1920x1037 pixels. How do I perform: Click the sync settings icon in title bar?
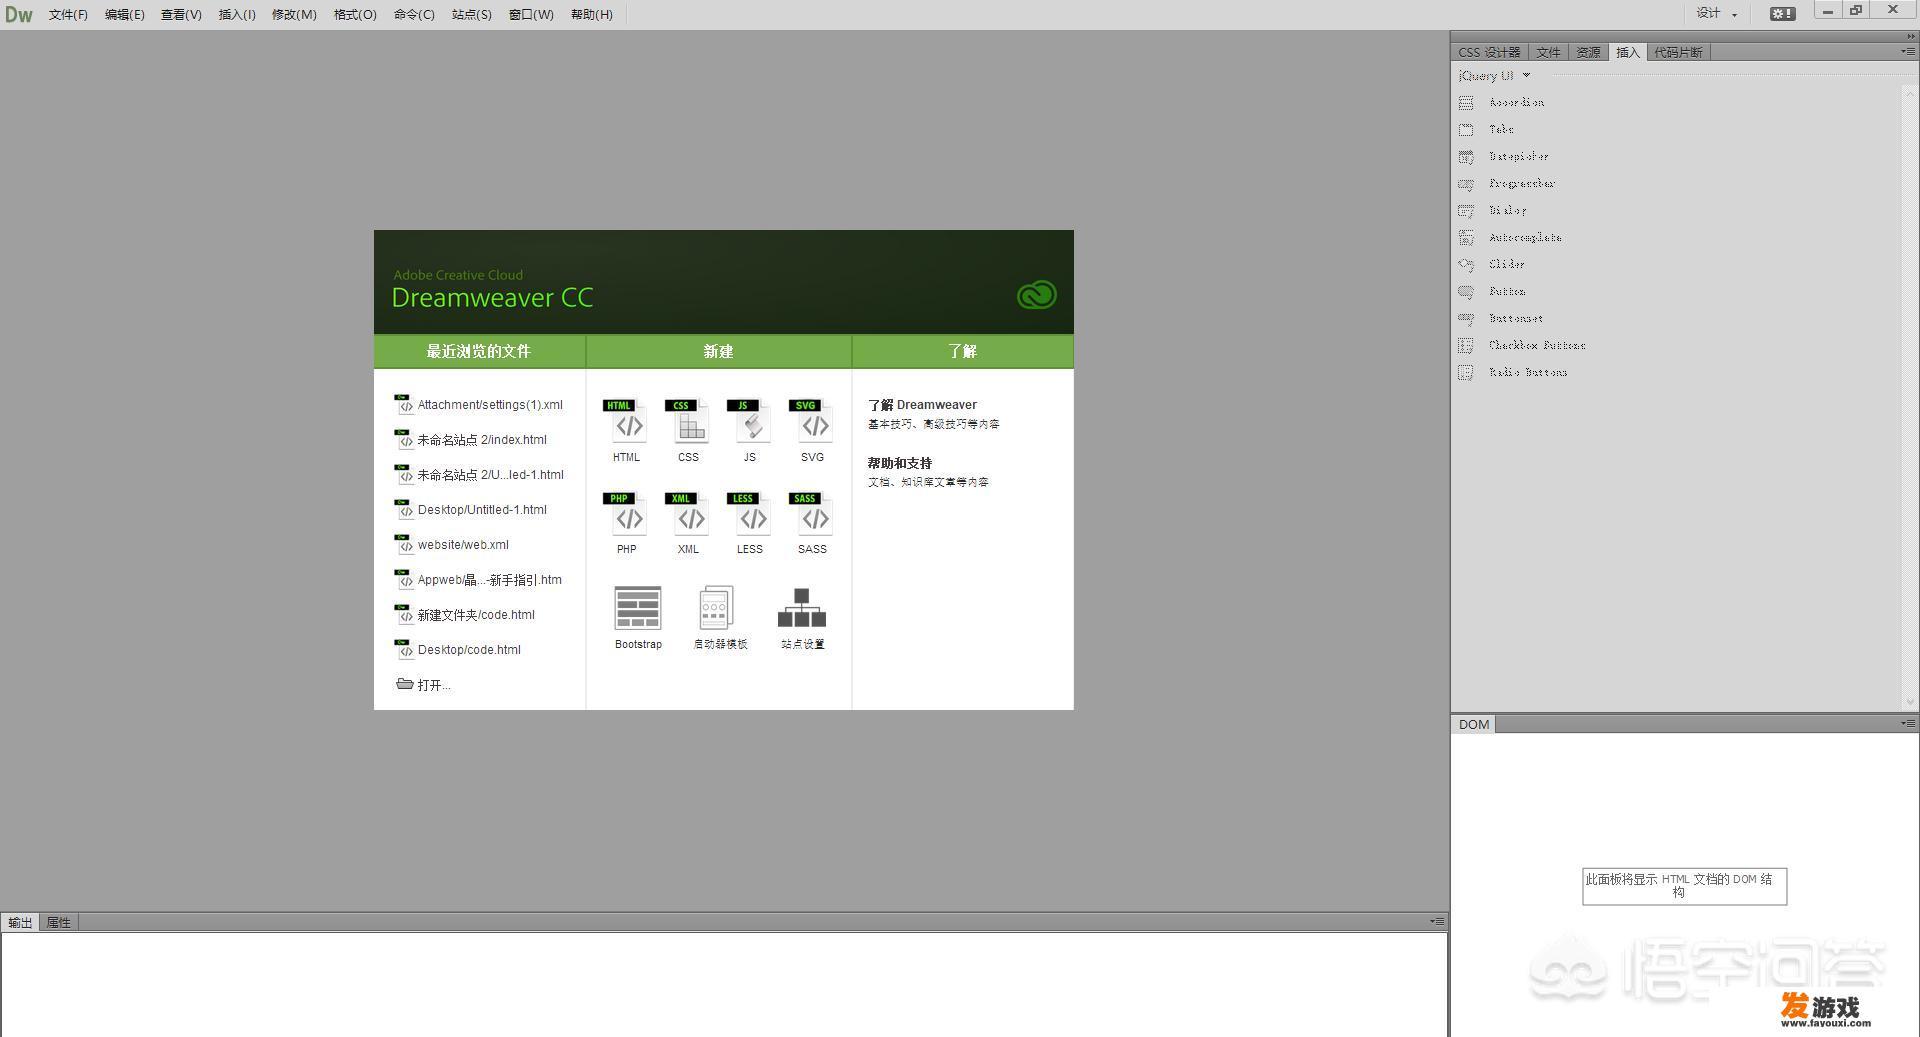[x=1782, y=14]
